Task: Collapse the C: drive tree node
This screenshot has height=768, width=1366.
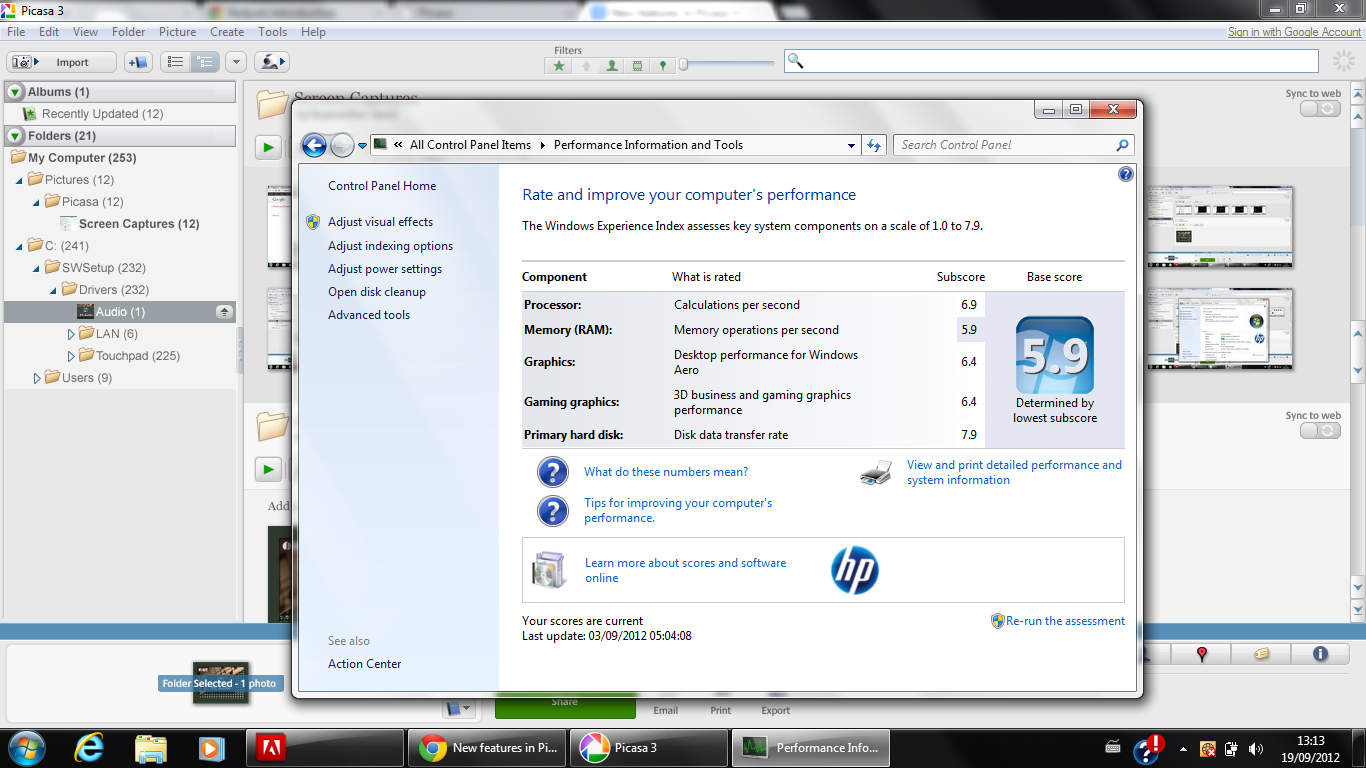Action: coord(20,246)
